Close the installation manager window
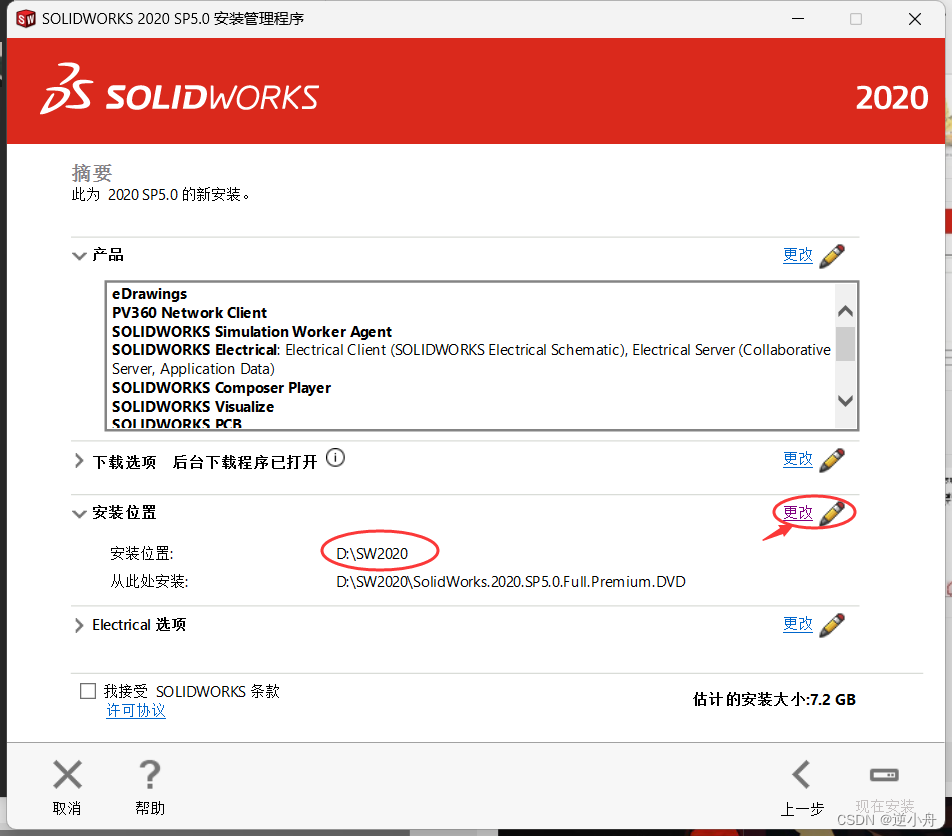 point(915,19)
